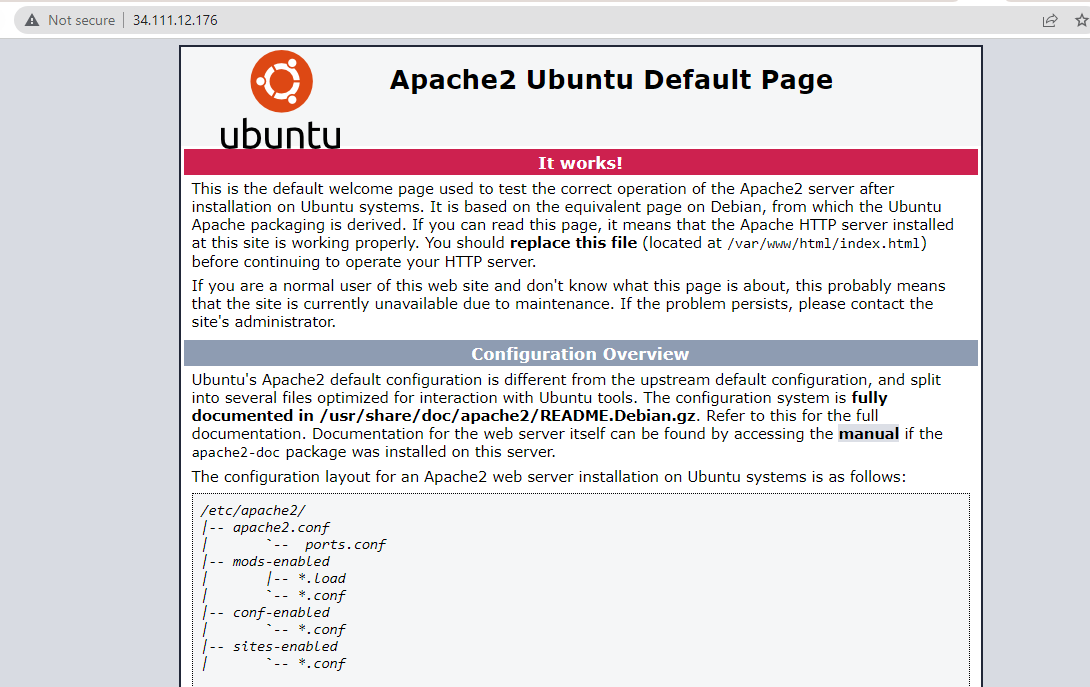Click the apache2.conf tree entry
Viewport: 1090px width, 687px height.
(281, 528)
